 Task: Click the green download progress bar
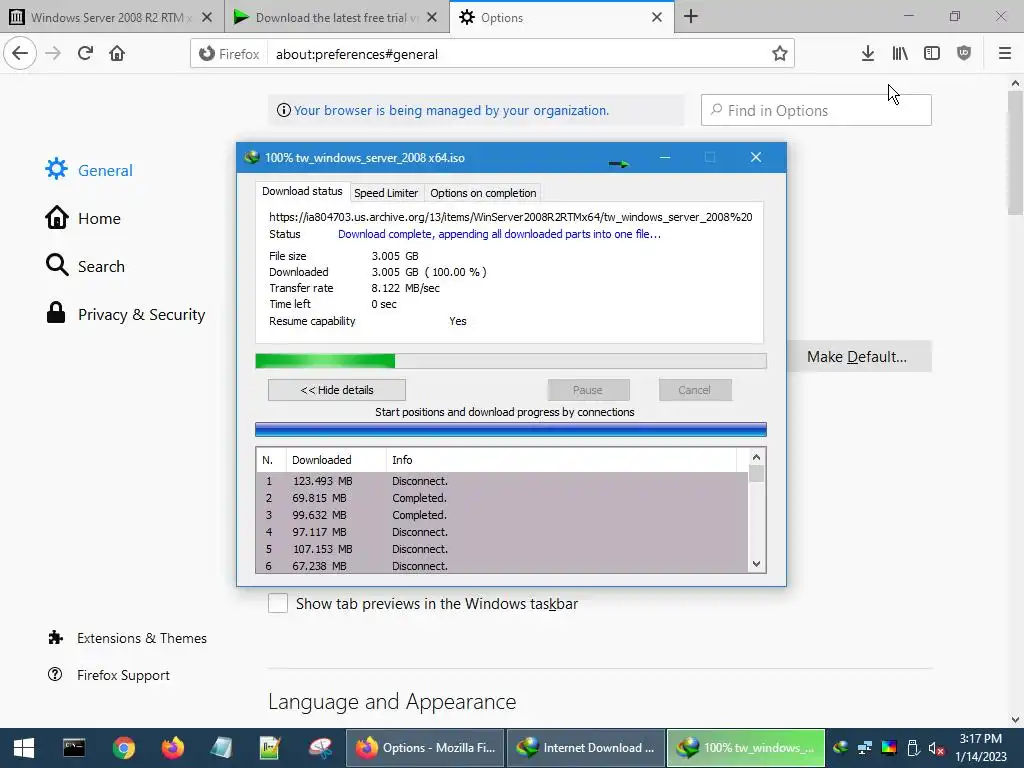pyautogui.click(x=511, y=360)
